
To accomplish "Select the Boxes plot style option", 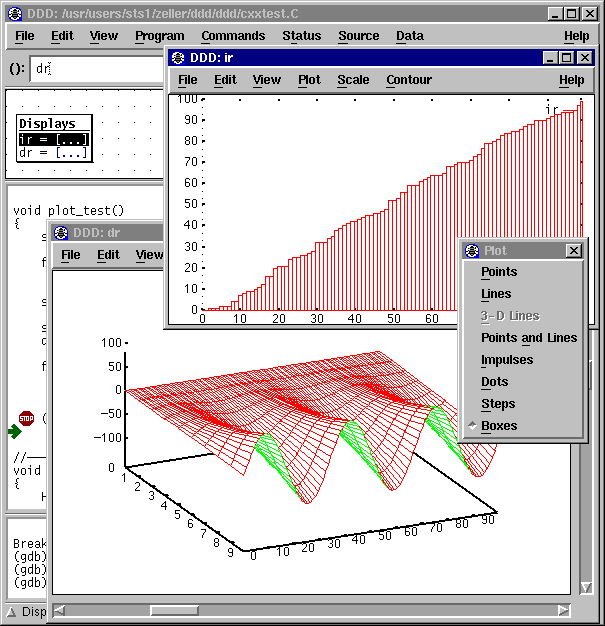I will 499,426.
